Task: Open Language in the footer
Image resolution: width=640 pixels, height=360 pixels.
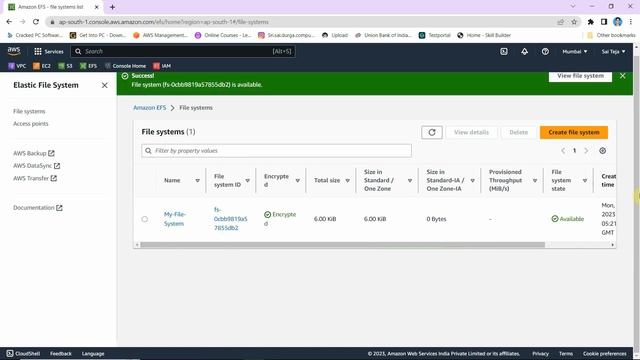Action: pos(93,353)
